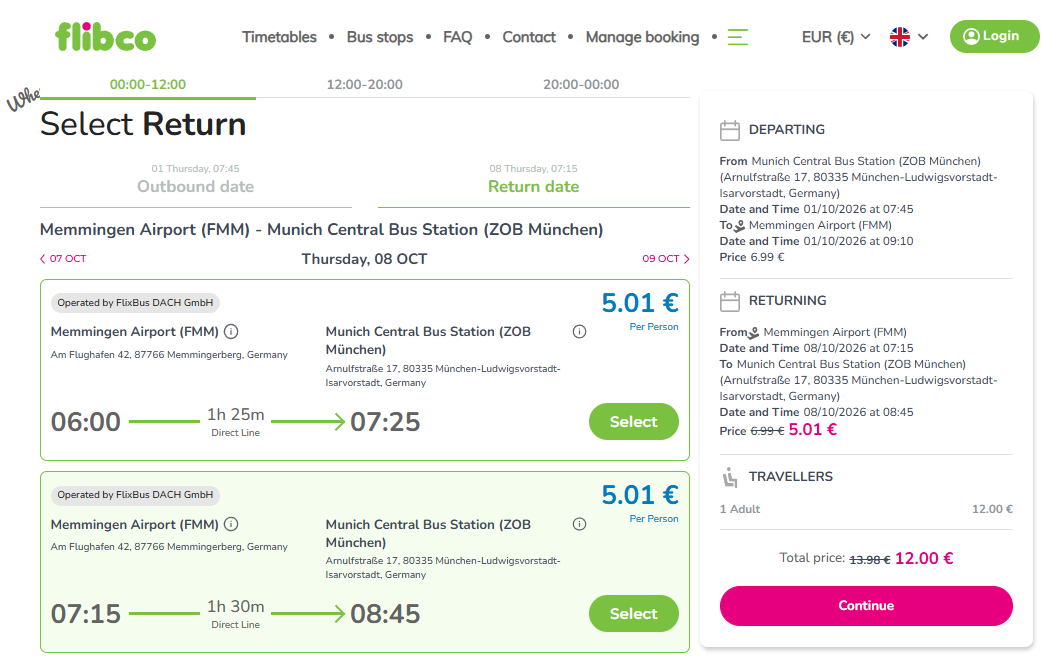Click the RETURNING calendar icon
Viewport: 1042px width, 663px height.
click(730, 302)
